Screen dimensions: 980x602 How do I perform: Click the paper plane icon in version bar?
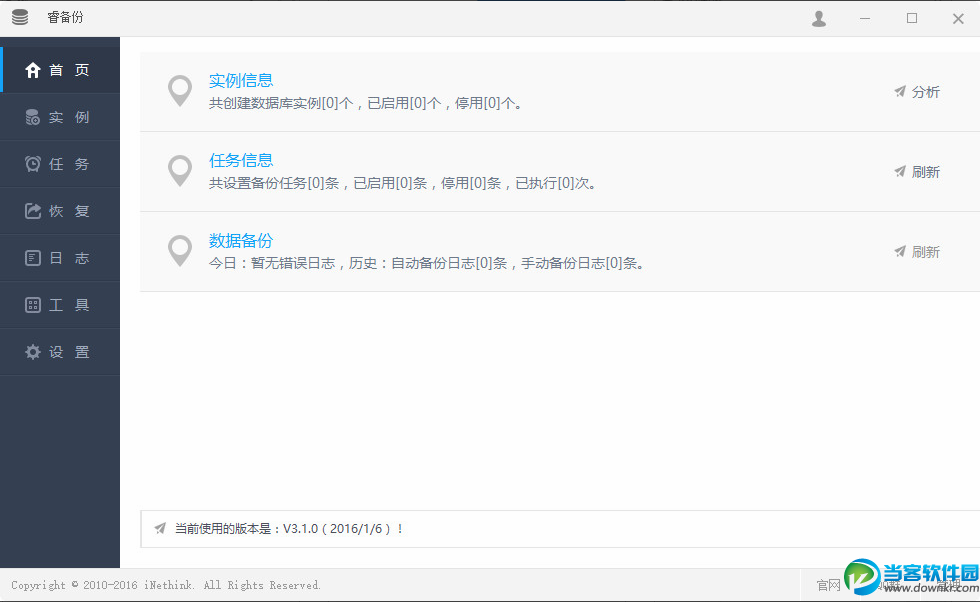pos(160,529)
